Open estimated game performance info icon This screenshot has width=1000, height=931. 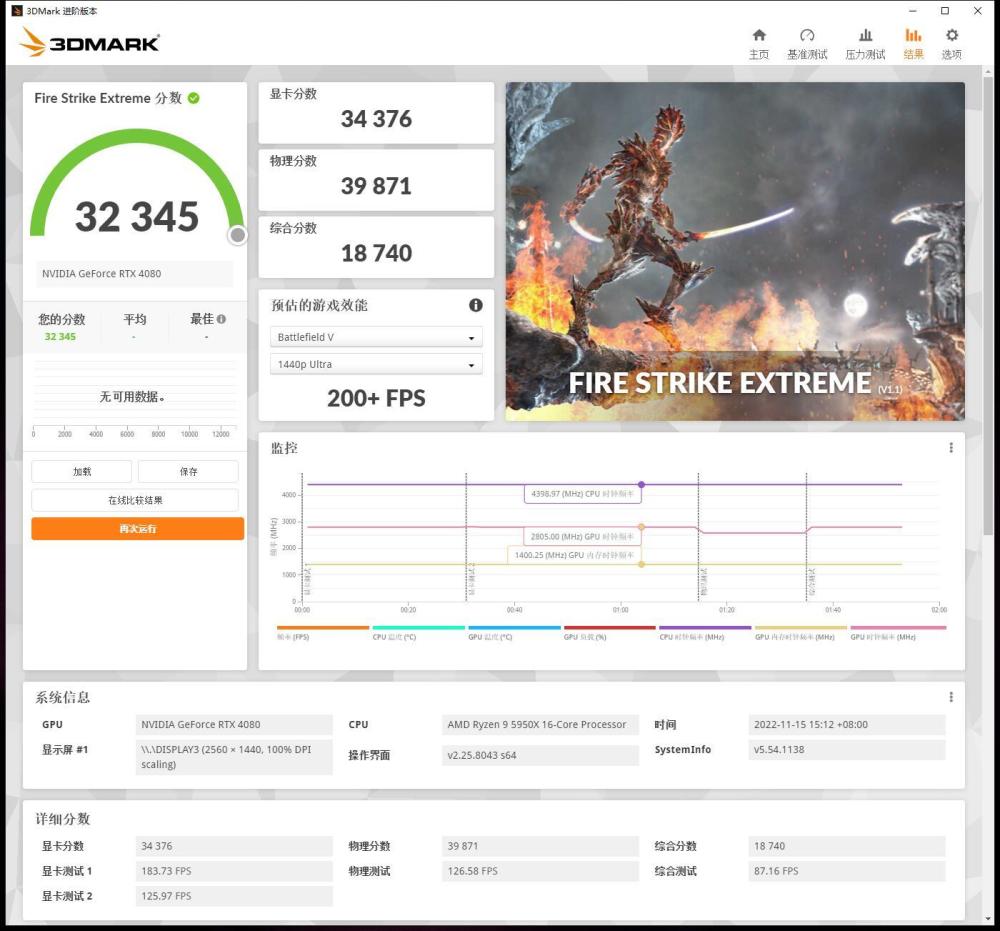tap(476, 305)
